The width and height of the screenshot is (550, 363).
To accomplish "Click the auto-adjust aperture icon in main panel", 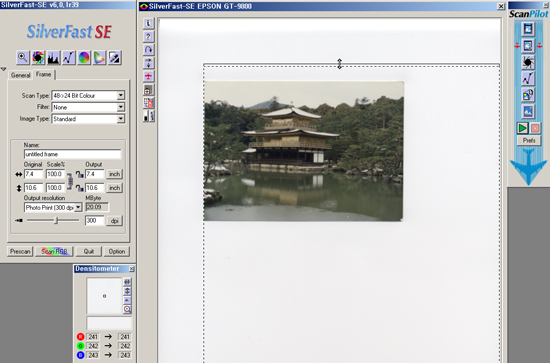I will 38,58.
